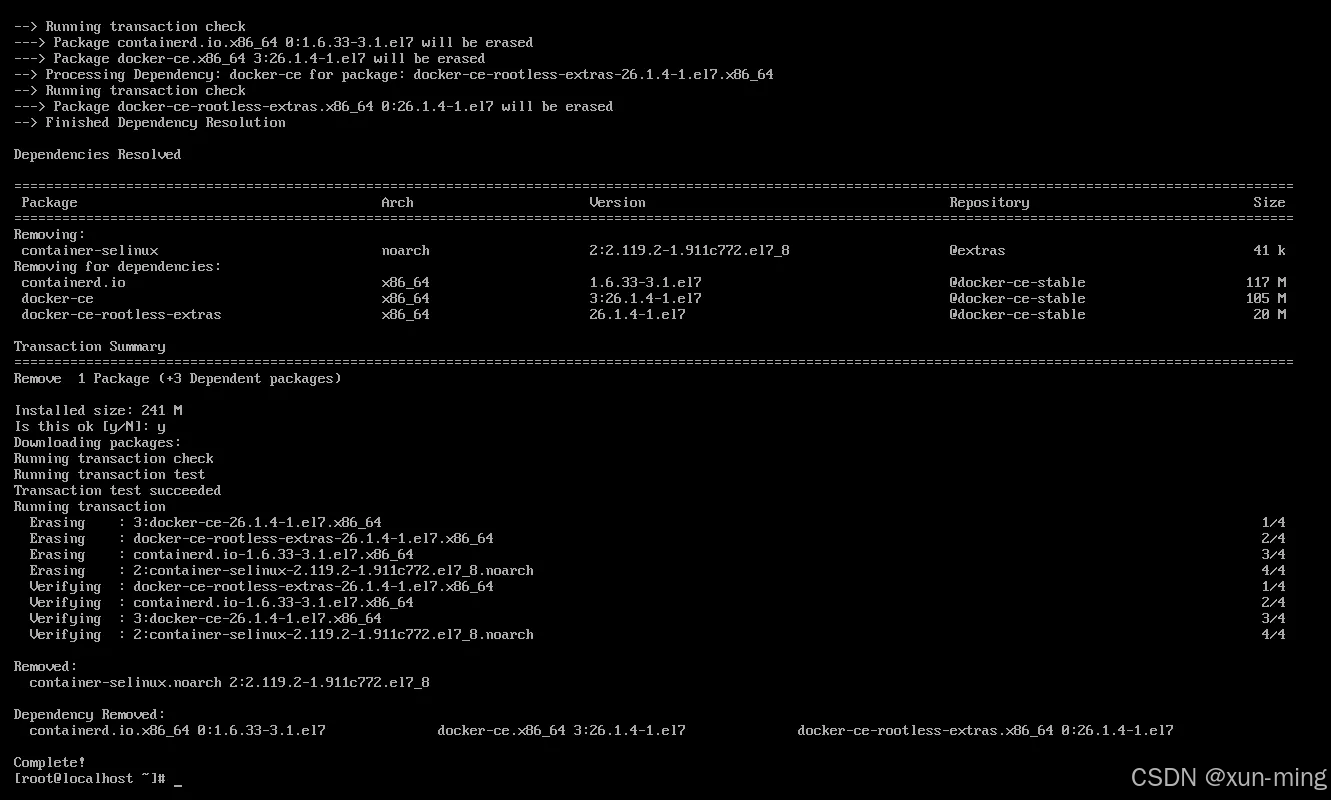Click 'docker-ce-rootless-extras.x86_64 0:26.1.4-1.el7' under Dependency Removed
Screen dimensions: 1331x800
[x=985, y=730]
